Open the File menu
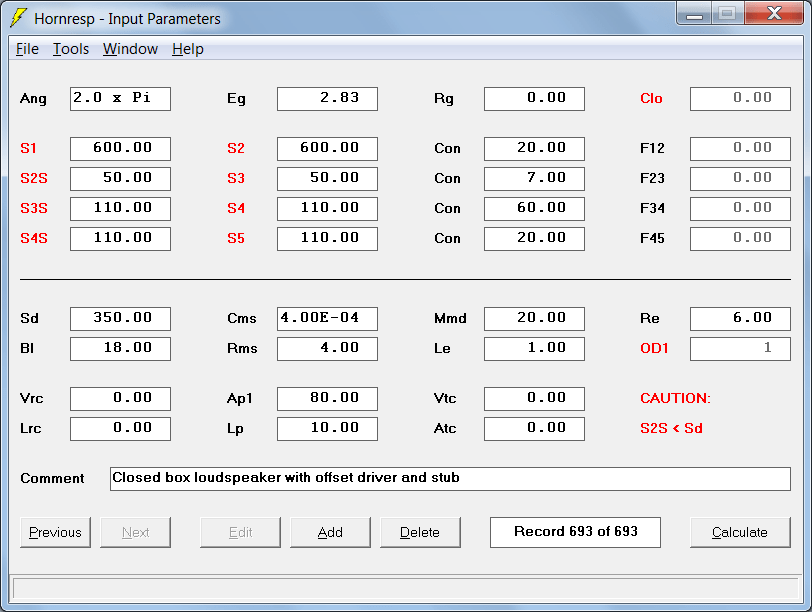Screen dimensions: 812x612 pyautogui.click(x=27, y=49)
